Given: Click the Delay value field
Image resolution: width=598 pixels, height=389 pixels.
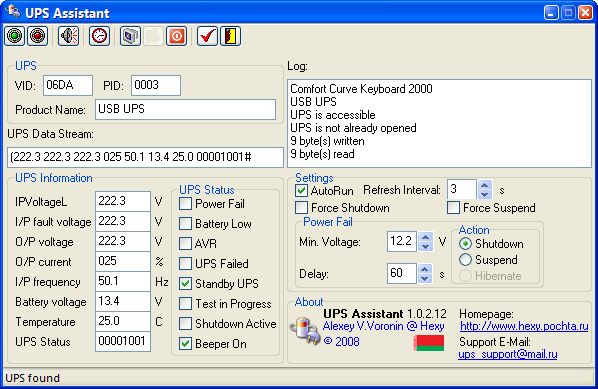Looking at the screenshot, I should (402, 273).
